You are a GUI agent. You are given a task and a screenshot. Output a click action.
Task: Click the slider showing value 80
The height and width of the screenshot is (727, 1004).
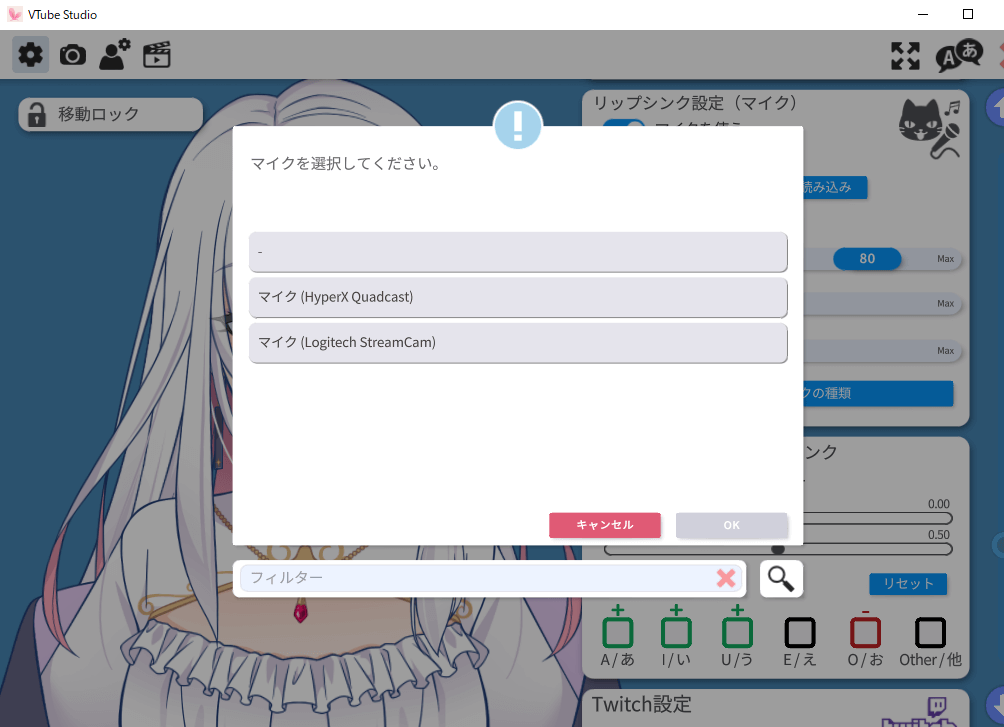coord(867,259)
